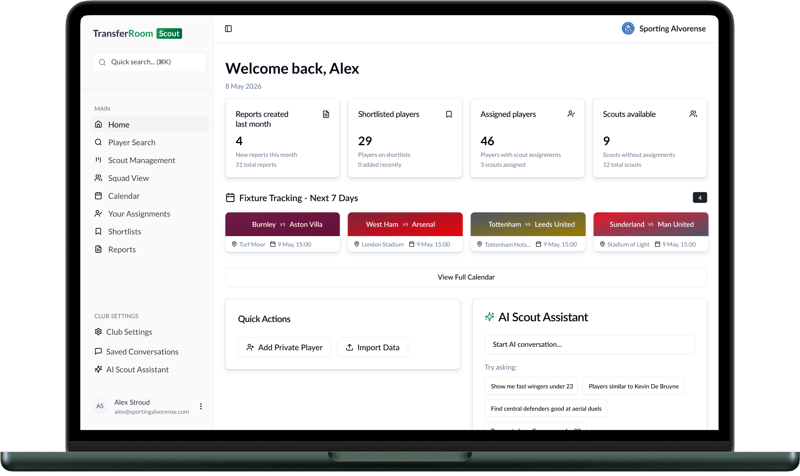Open Scout Management page
This screenshot has height=476, width=800.
click(150, 160)
